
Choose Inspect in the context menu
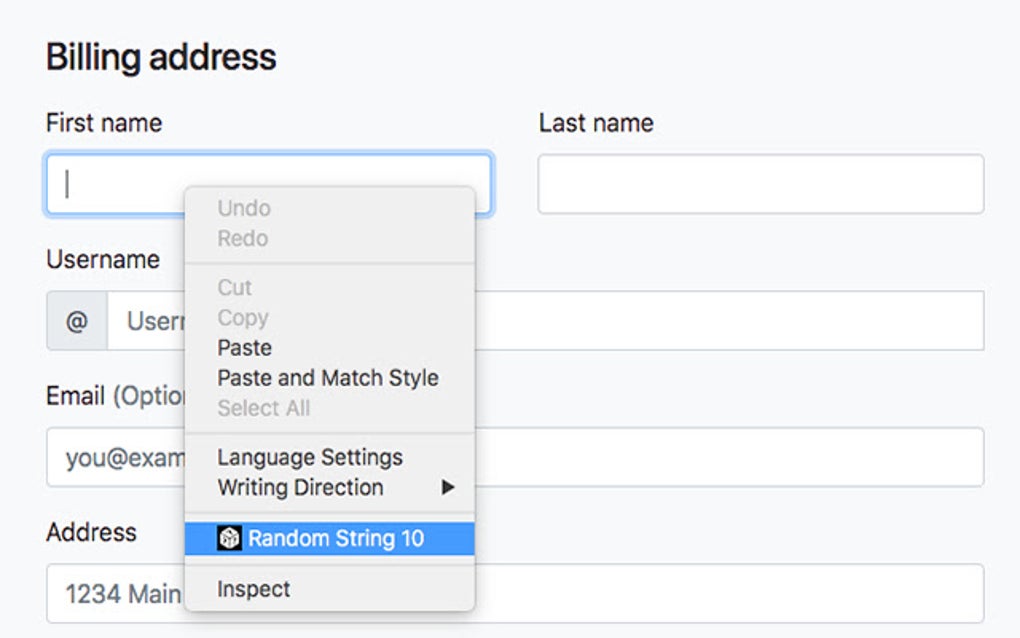click(254, 589)
